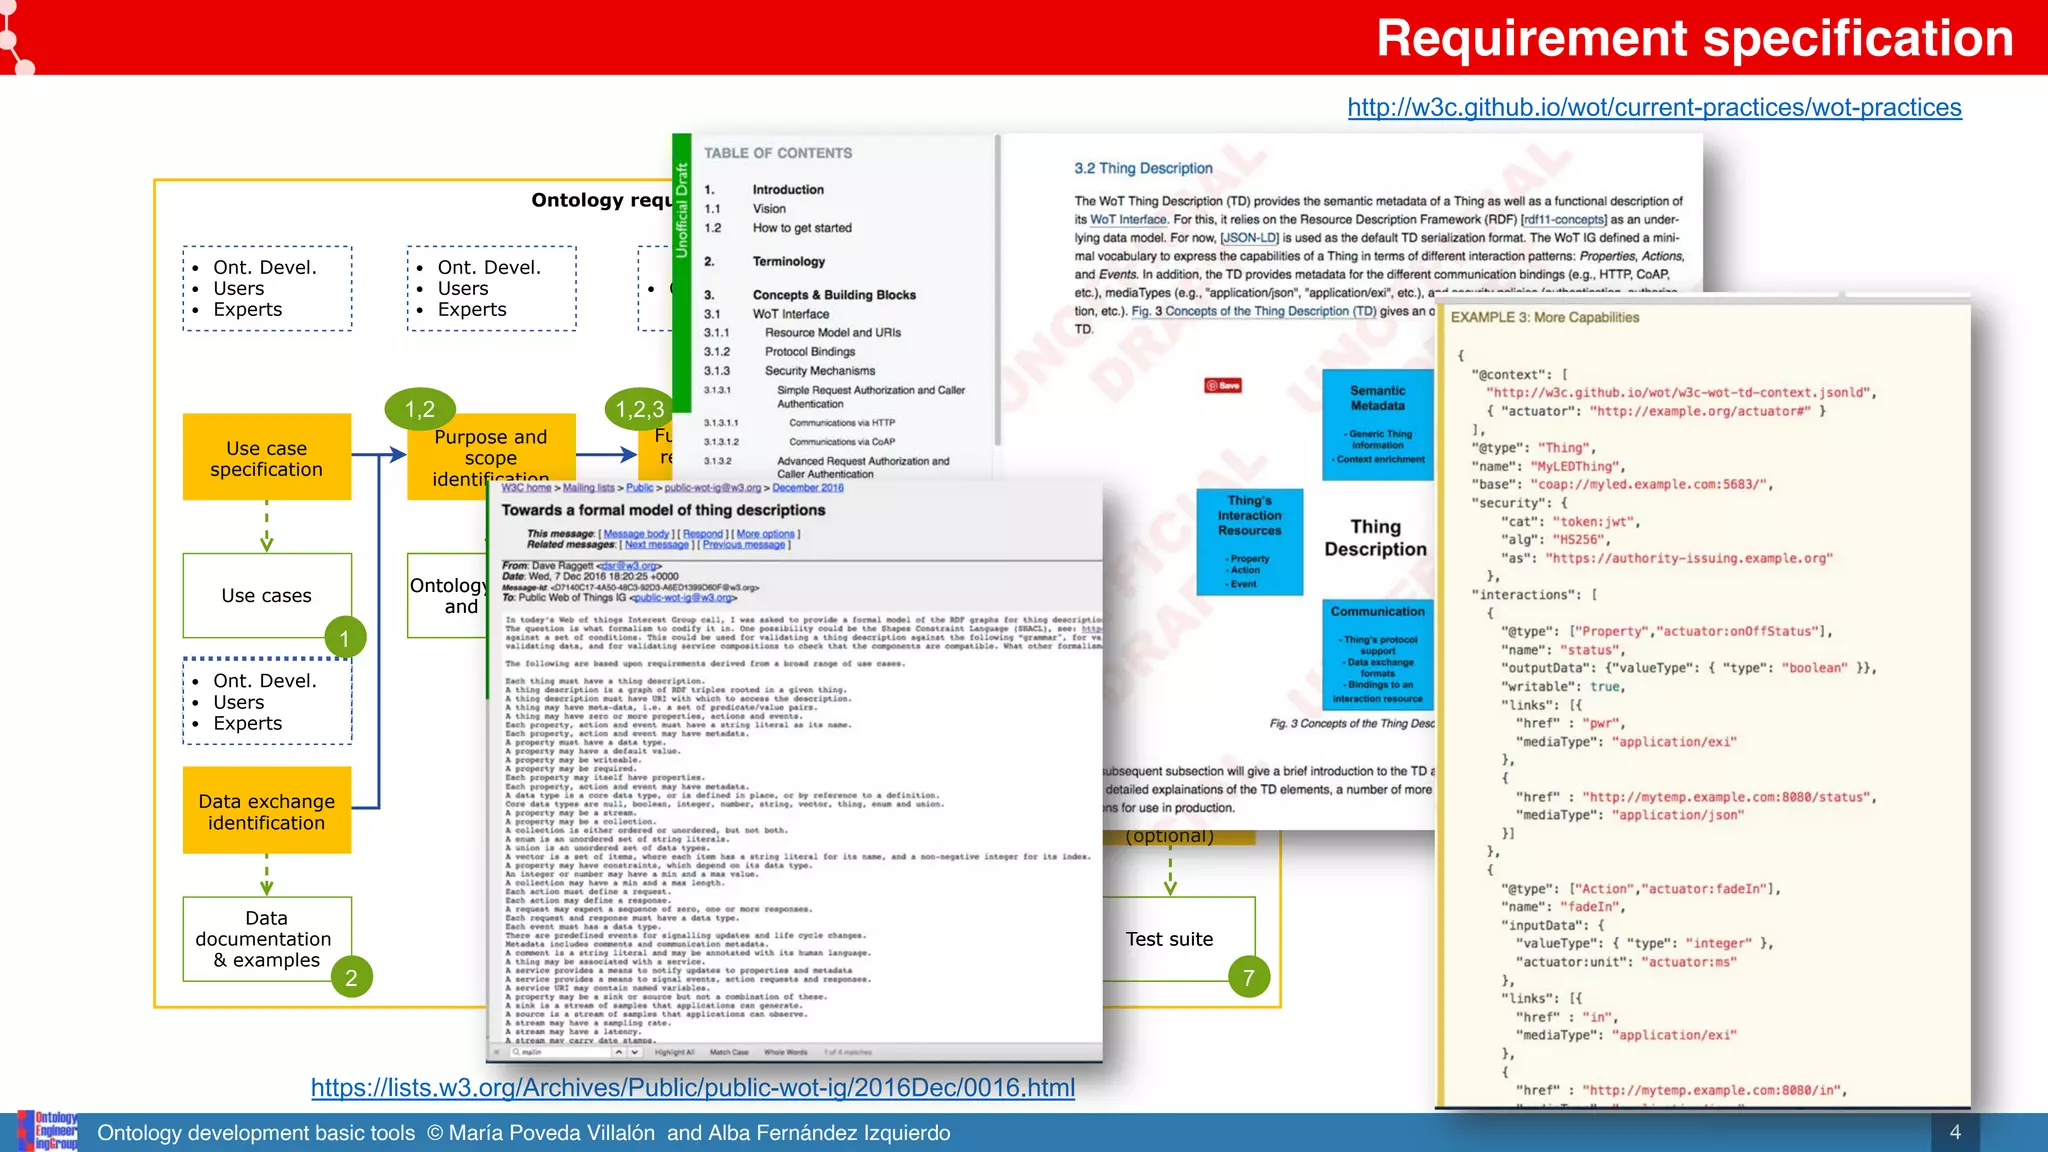The image size is (2048, 1152).
Task: Click the Requirement specification slide title
Action: 1695,38
